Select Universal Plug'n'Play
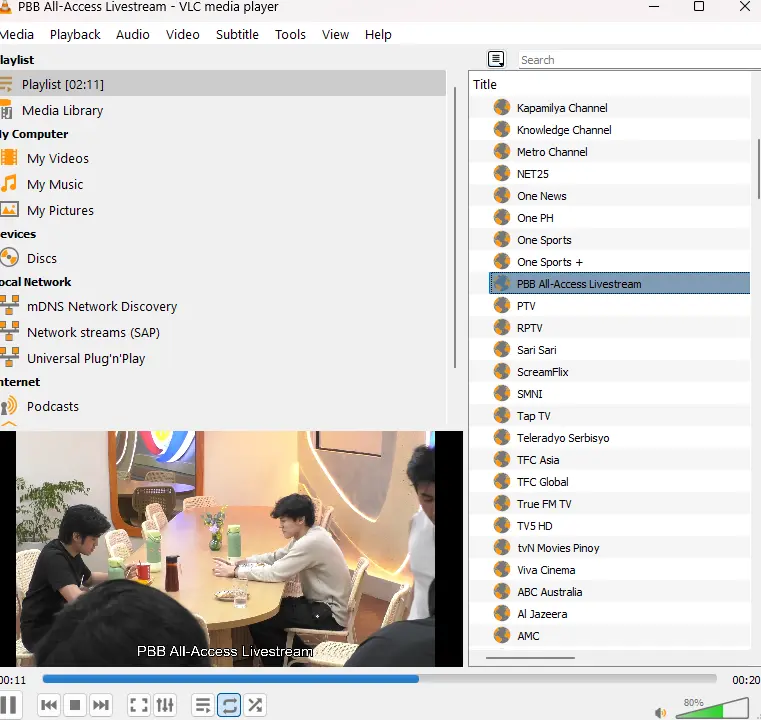Image resolution: width=761 pixels, height=720 pixels. (x=223, y=358)
